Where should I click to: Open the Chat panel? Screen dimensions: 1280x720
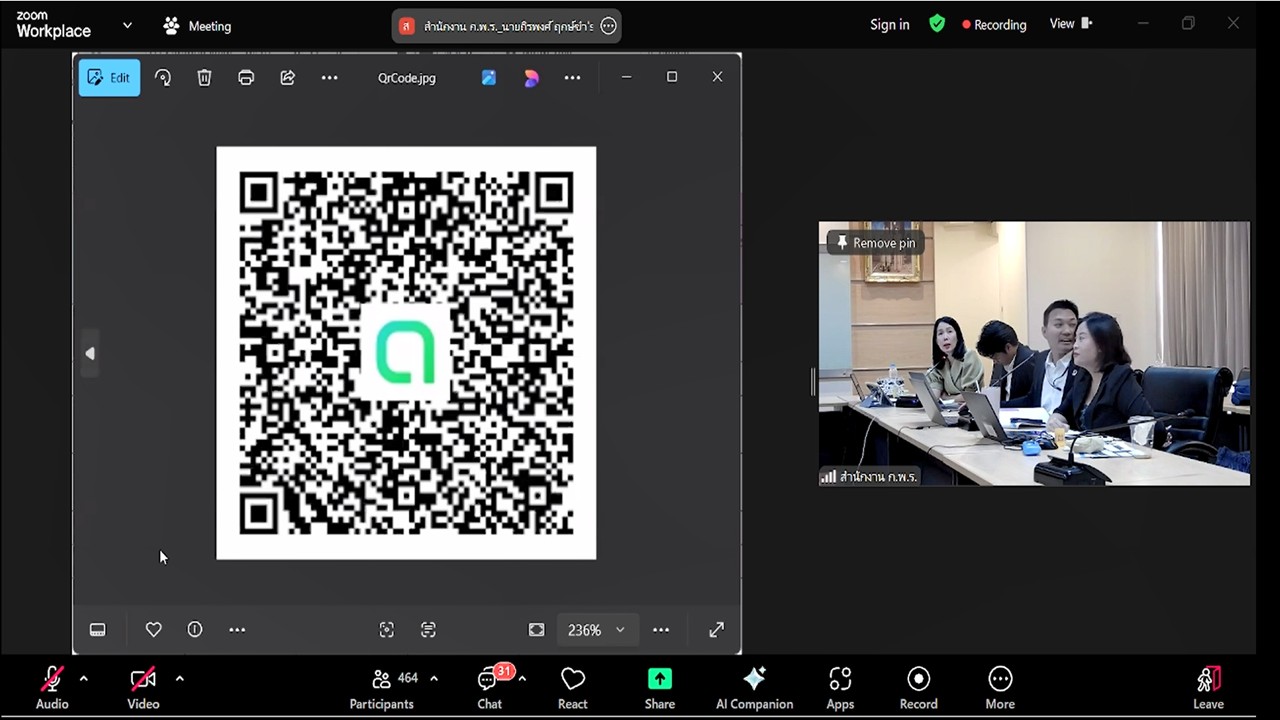coord(490,688)
